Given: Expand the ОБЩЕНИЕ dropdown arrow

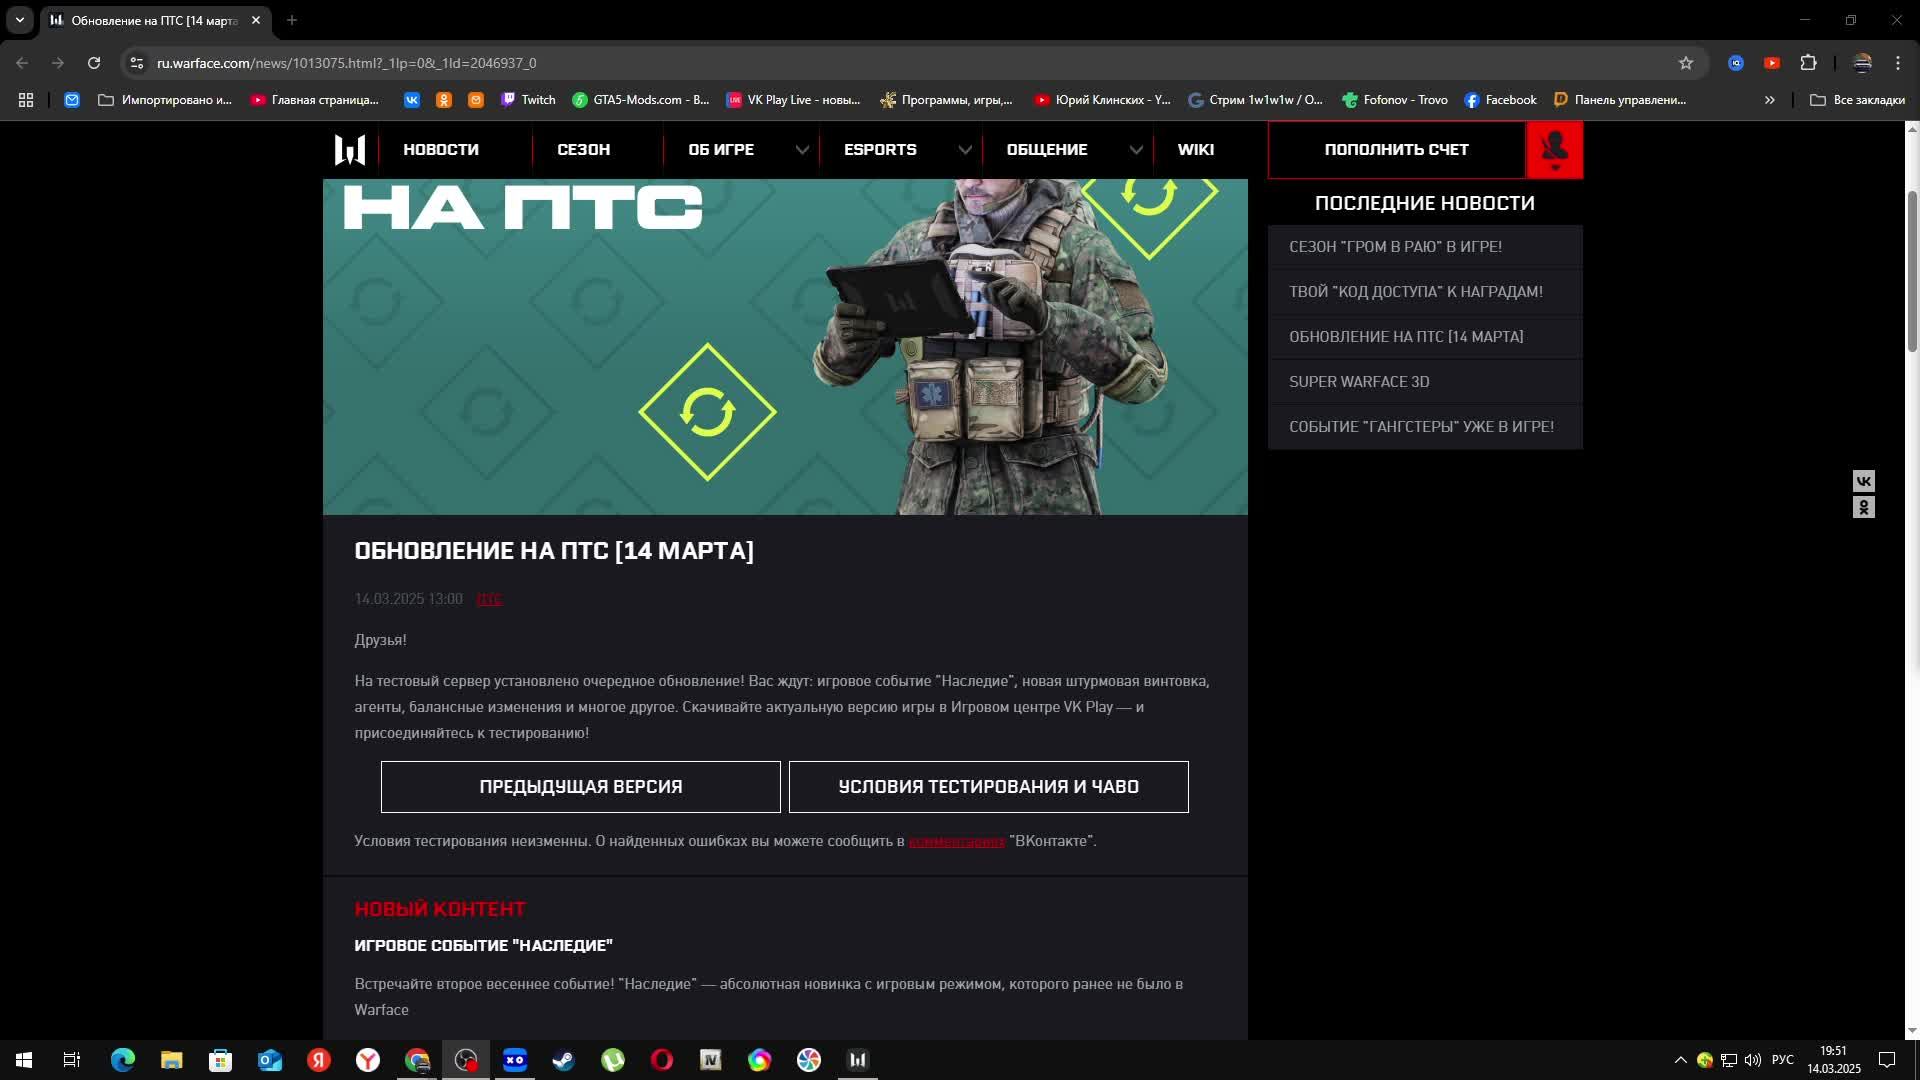Looking at the screenshot, I should 1136,150.
